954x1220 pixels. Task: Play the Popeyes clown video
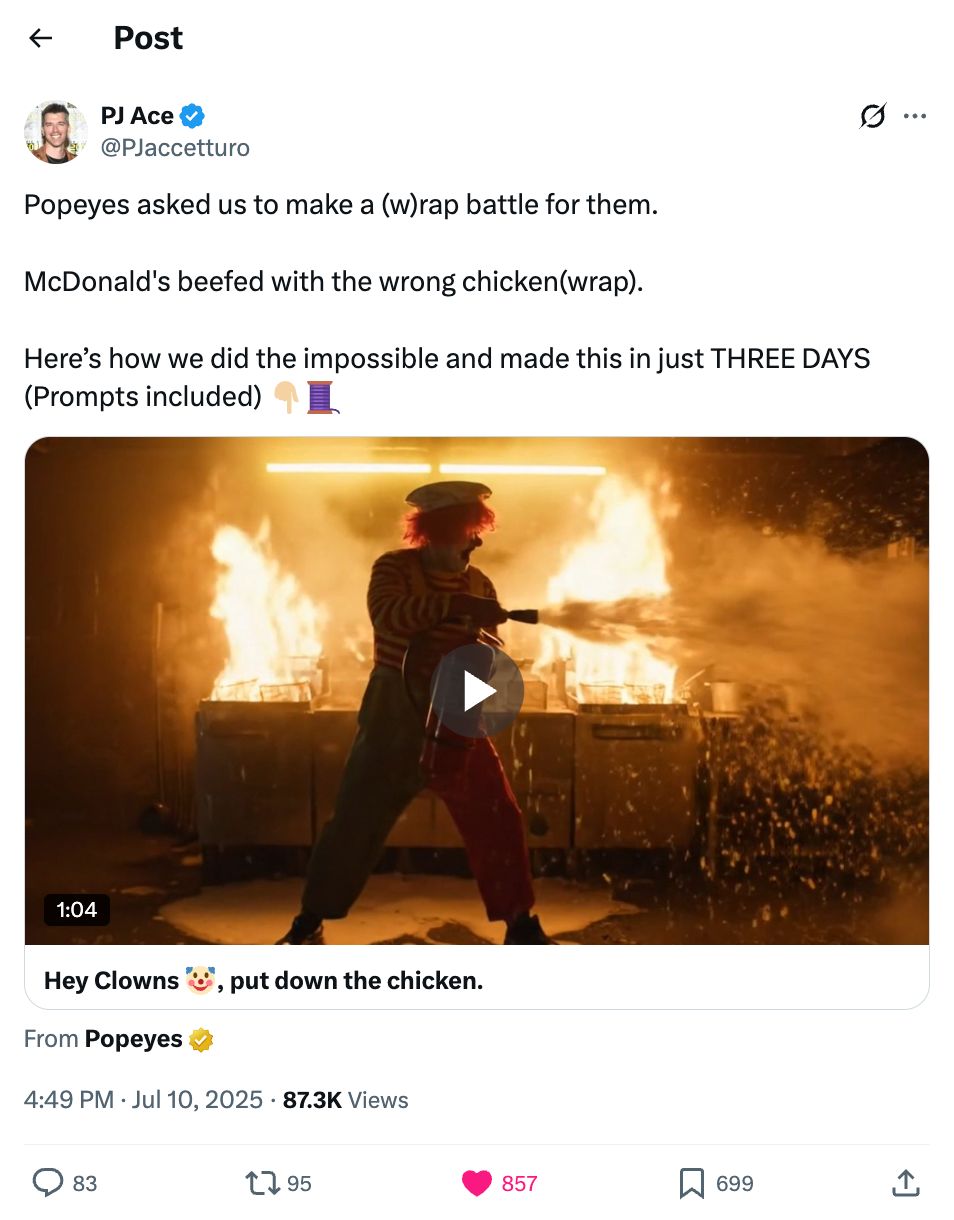(478, 690)
